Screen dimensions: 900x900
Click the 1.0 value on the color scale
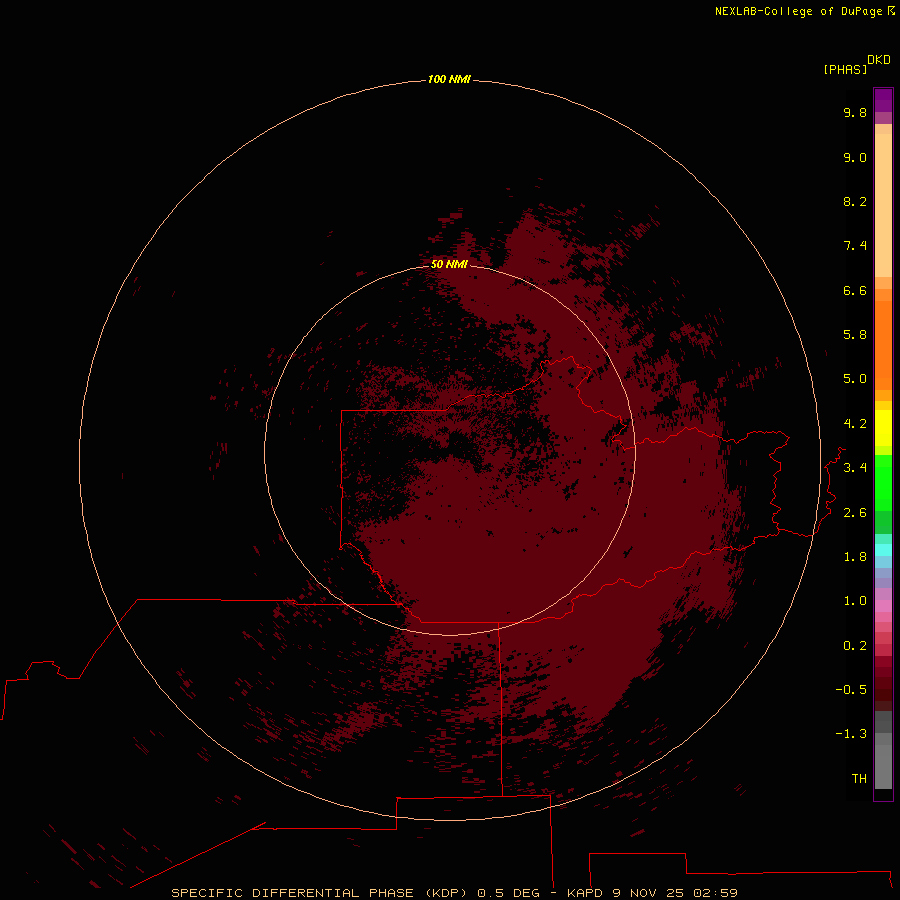coord(855,601)
